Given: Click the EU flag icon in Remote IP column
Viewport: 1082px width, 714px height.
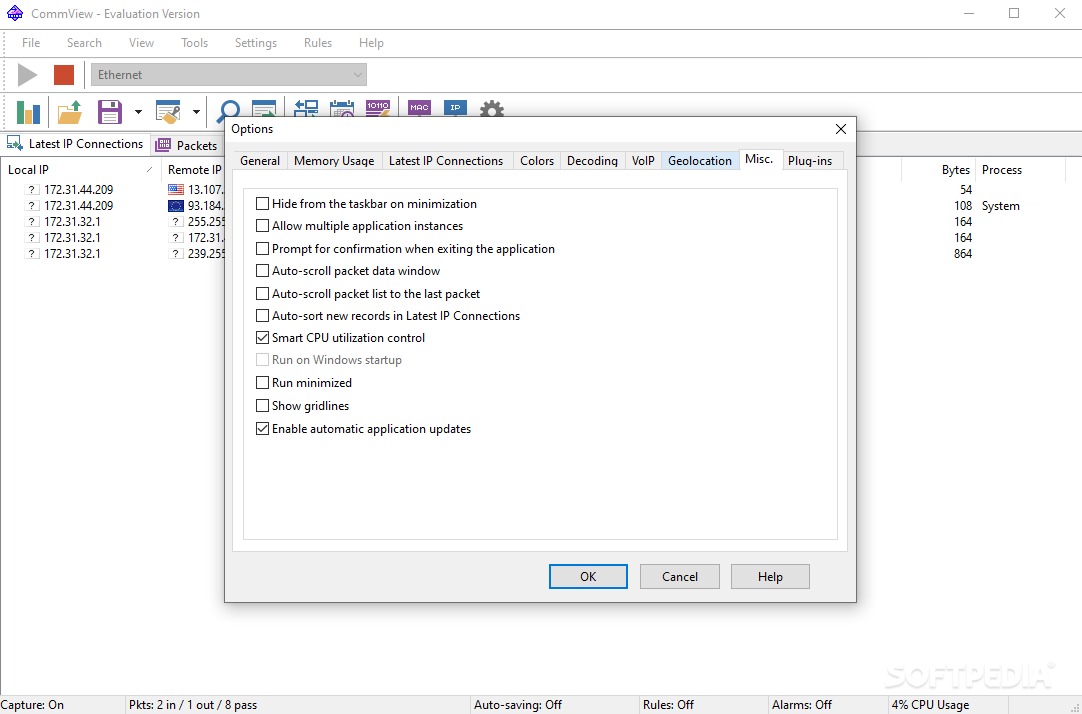Looking at the screenshot, I should pyautogui.click(x=176, y=206).
